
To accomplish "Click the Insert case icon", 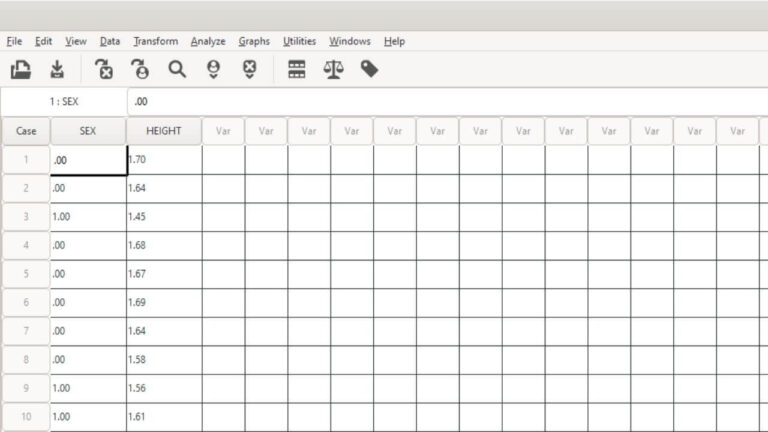I will (x=213, y=70).
